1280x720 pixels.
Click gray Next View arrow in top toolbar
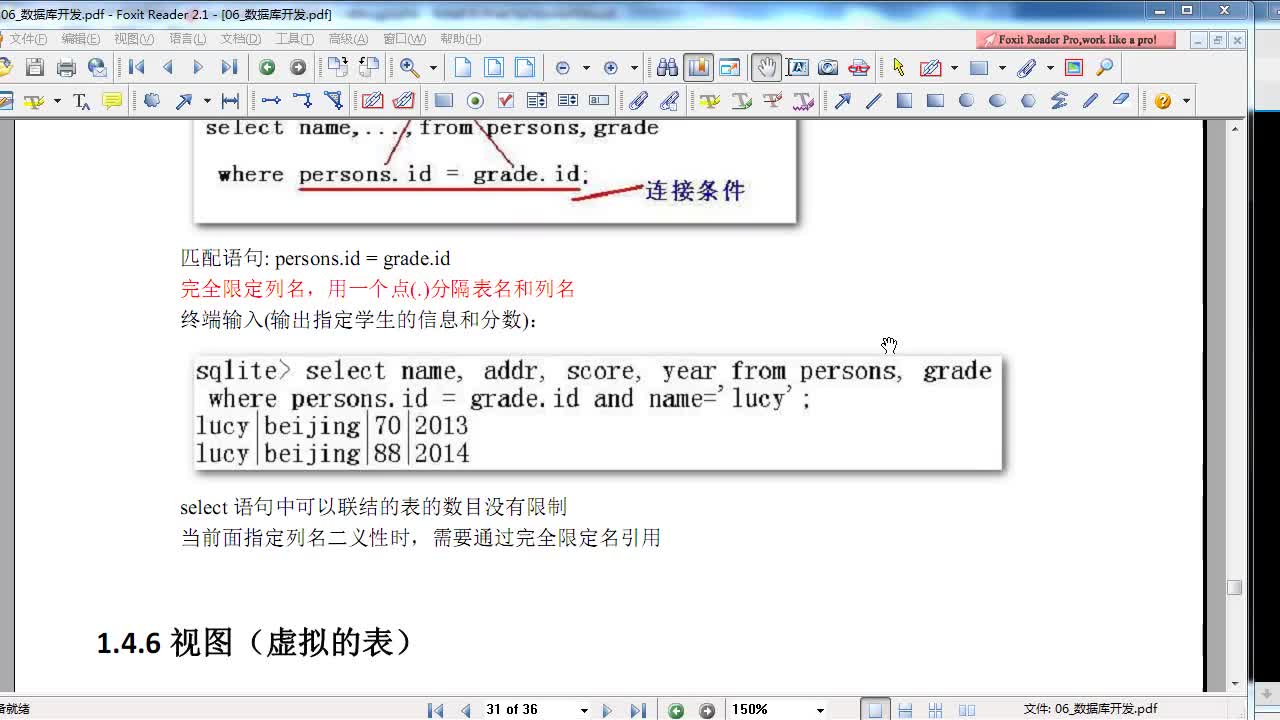298,68
